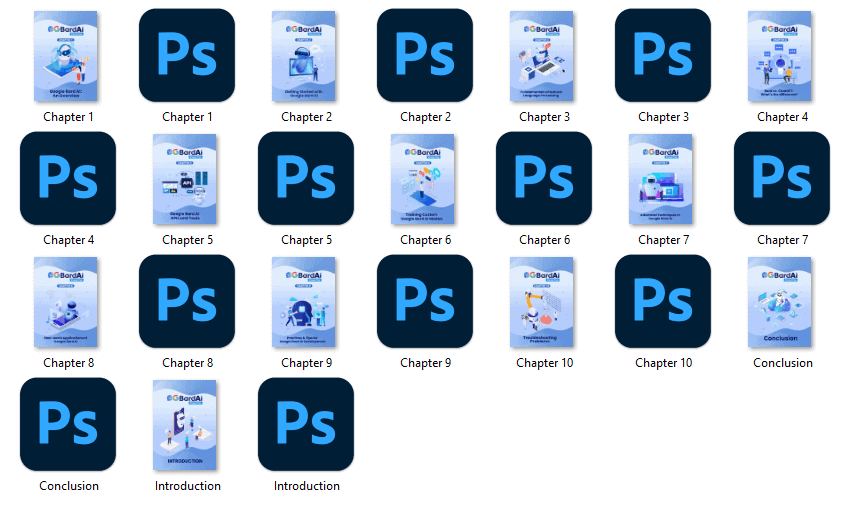851x521 pixels.
Task: Pick the Chapter 7 book cover image thumbnail
Action: coord(661,179)
